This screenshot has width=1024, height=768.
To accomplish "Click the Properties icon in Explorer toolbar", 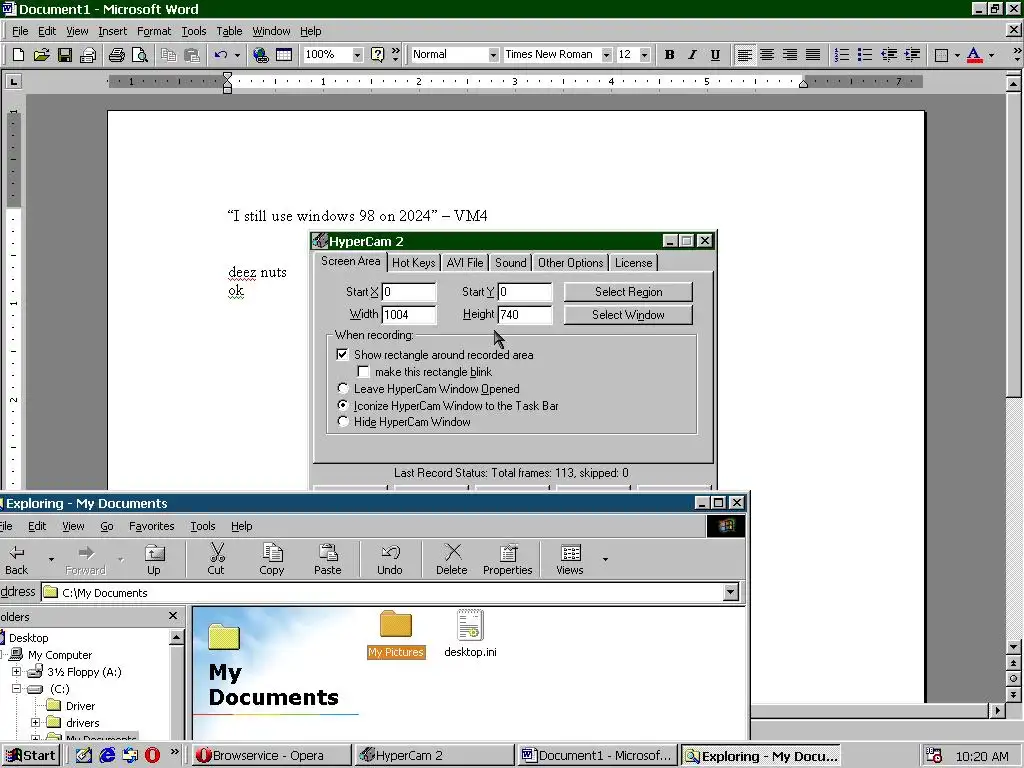I will 507,559.
